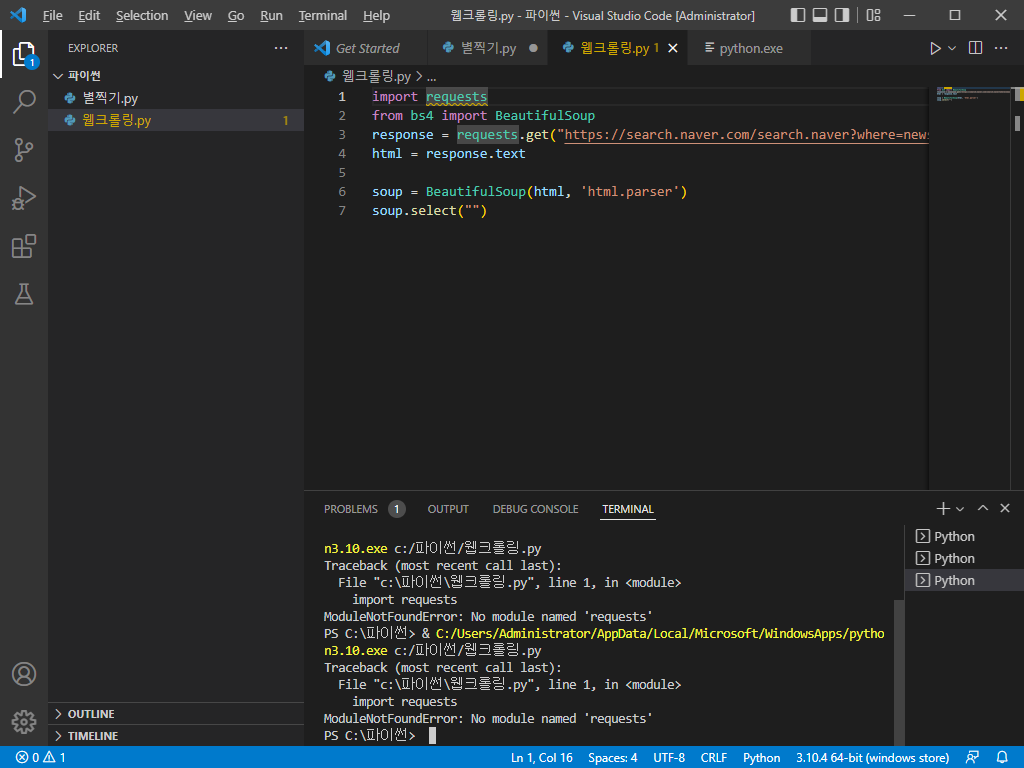The width and height of the screenshot is (1024, 768).
Task: Click Ln 1, Col 16 status item
Action: (541, 758)
